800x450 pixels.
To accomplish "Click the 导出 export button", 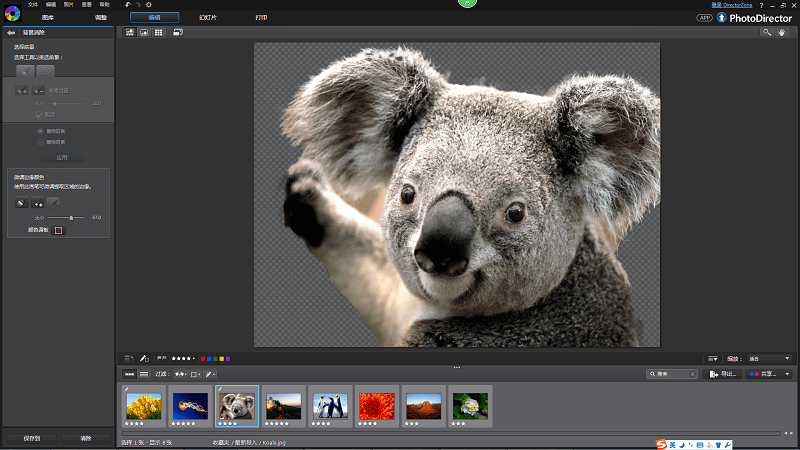I will tap(723, 374).
